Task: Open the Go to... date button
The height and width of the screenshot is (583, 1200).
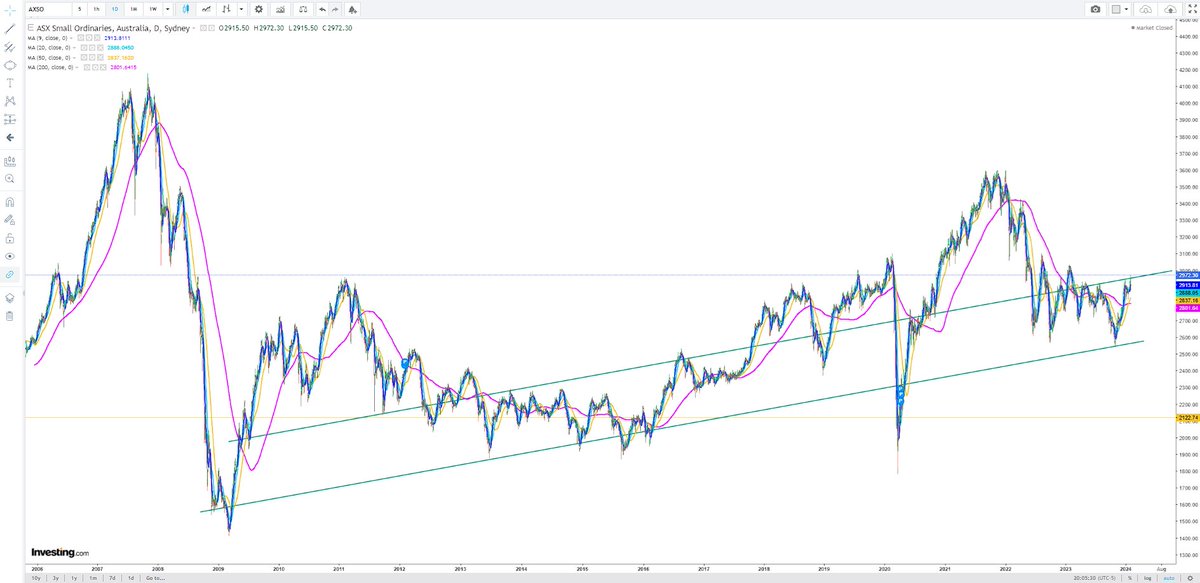Action: click(154, 577)
